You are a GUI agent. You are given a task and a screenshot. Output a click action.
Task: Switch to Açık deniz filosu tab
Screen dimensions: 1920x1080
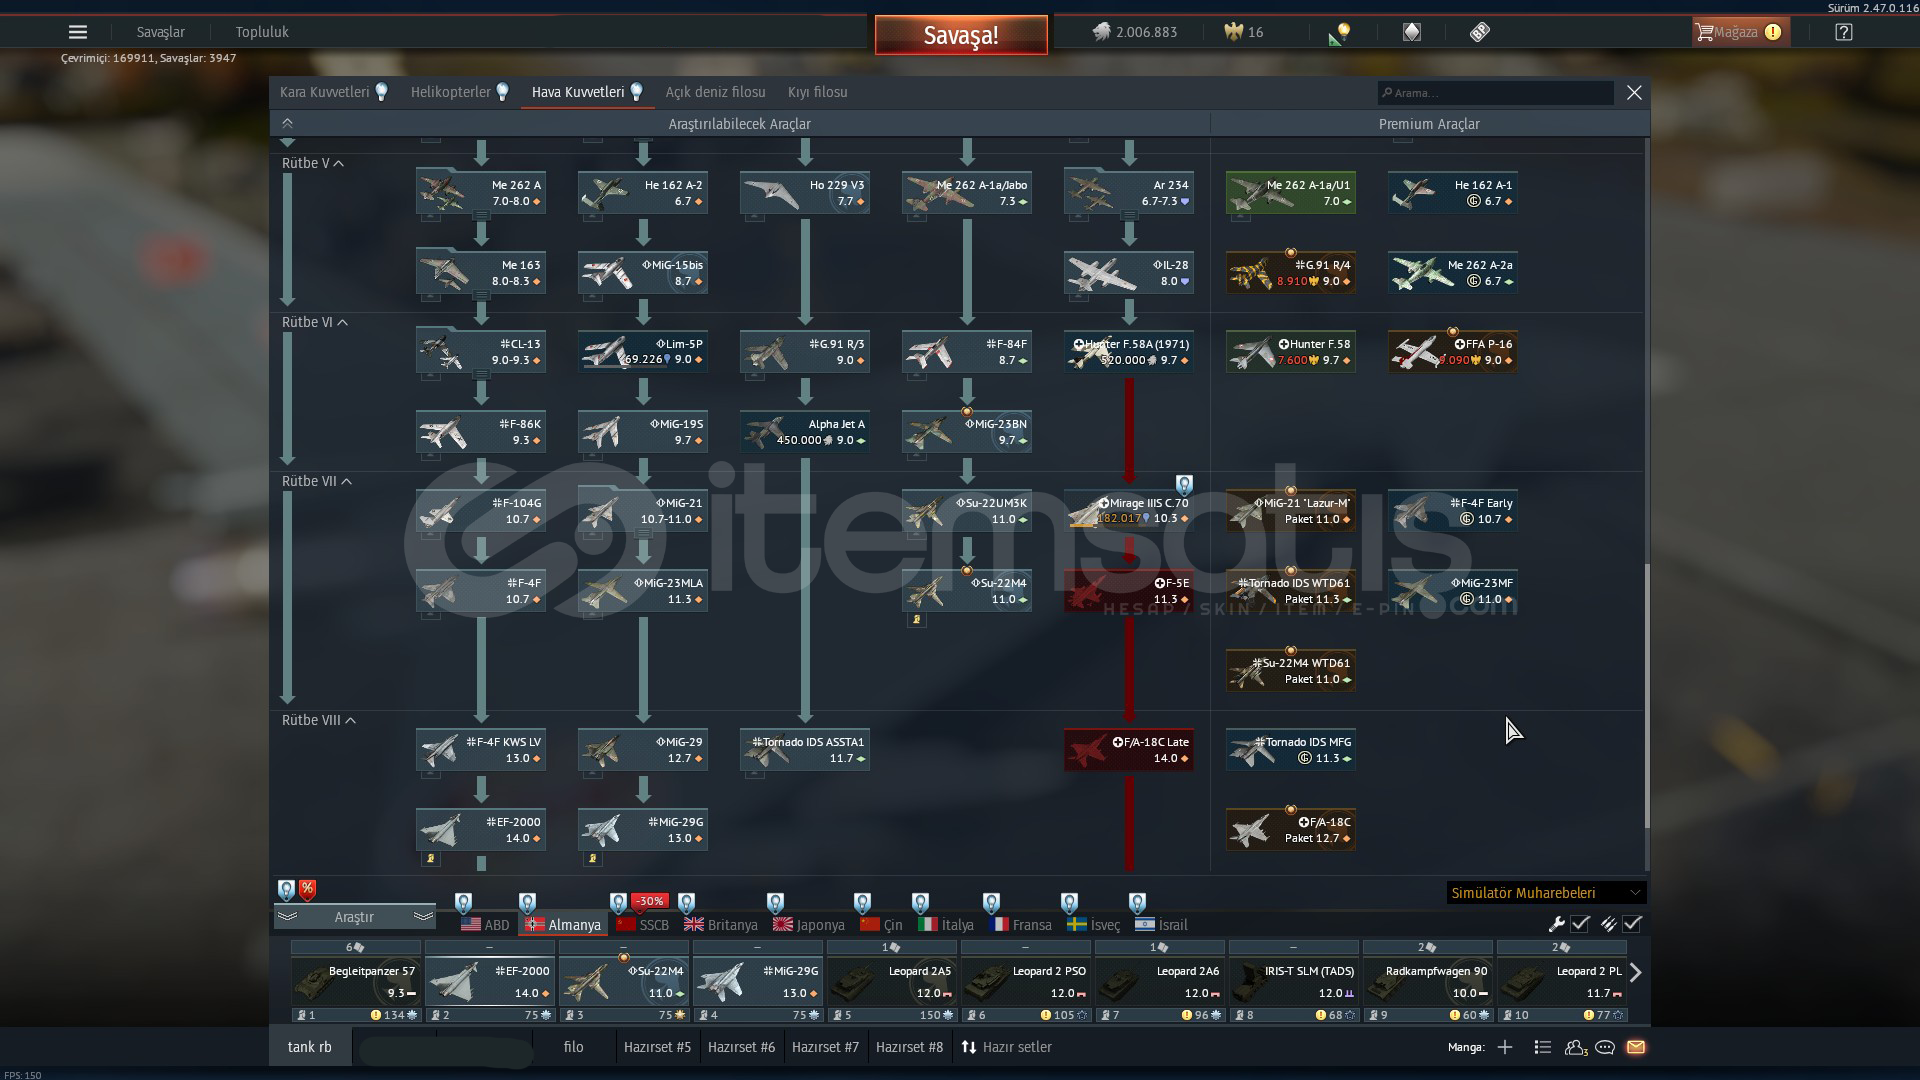pos(715,92)
